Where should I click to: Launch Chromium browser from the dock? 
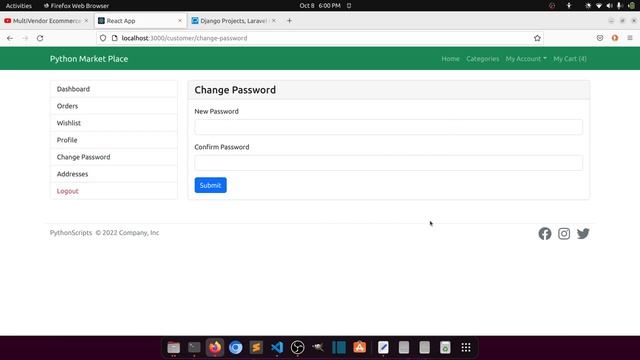point(236,347)
